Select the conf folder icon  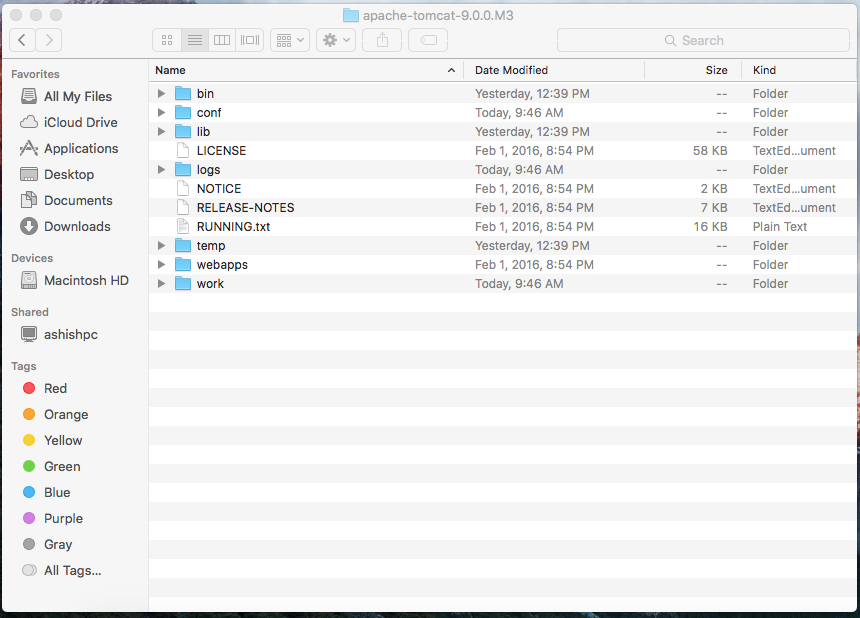tap(183, 112)
